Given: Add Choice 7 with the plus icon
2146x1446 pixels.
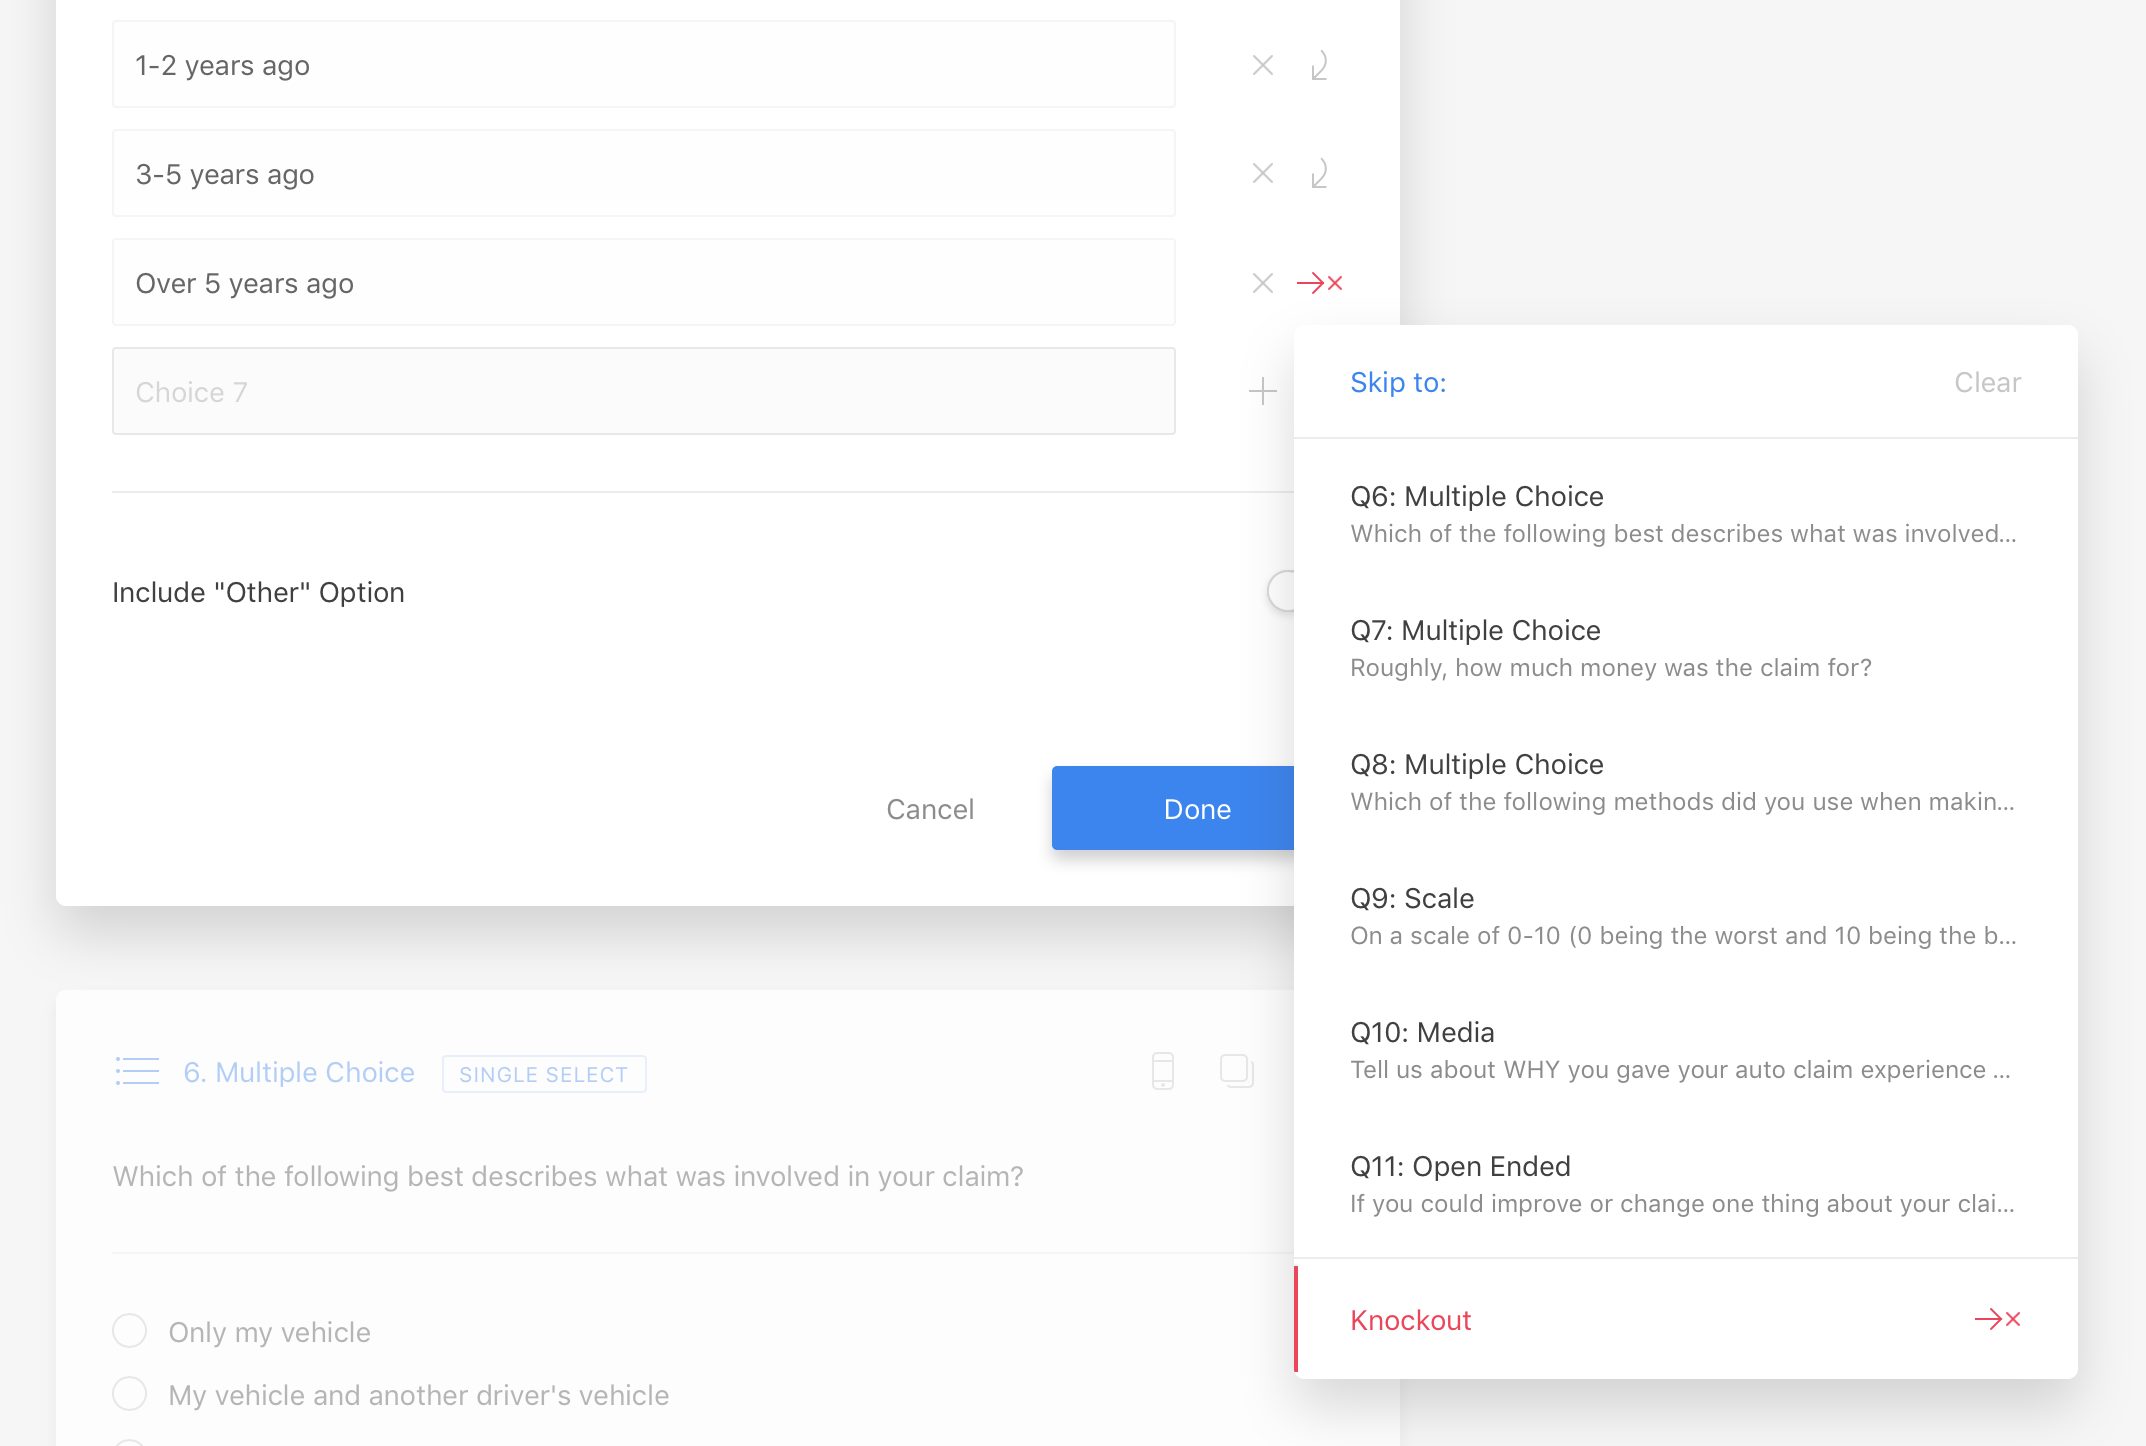Looking at the screenshot, I should pos(1262,391).
